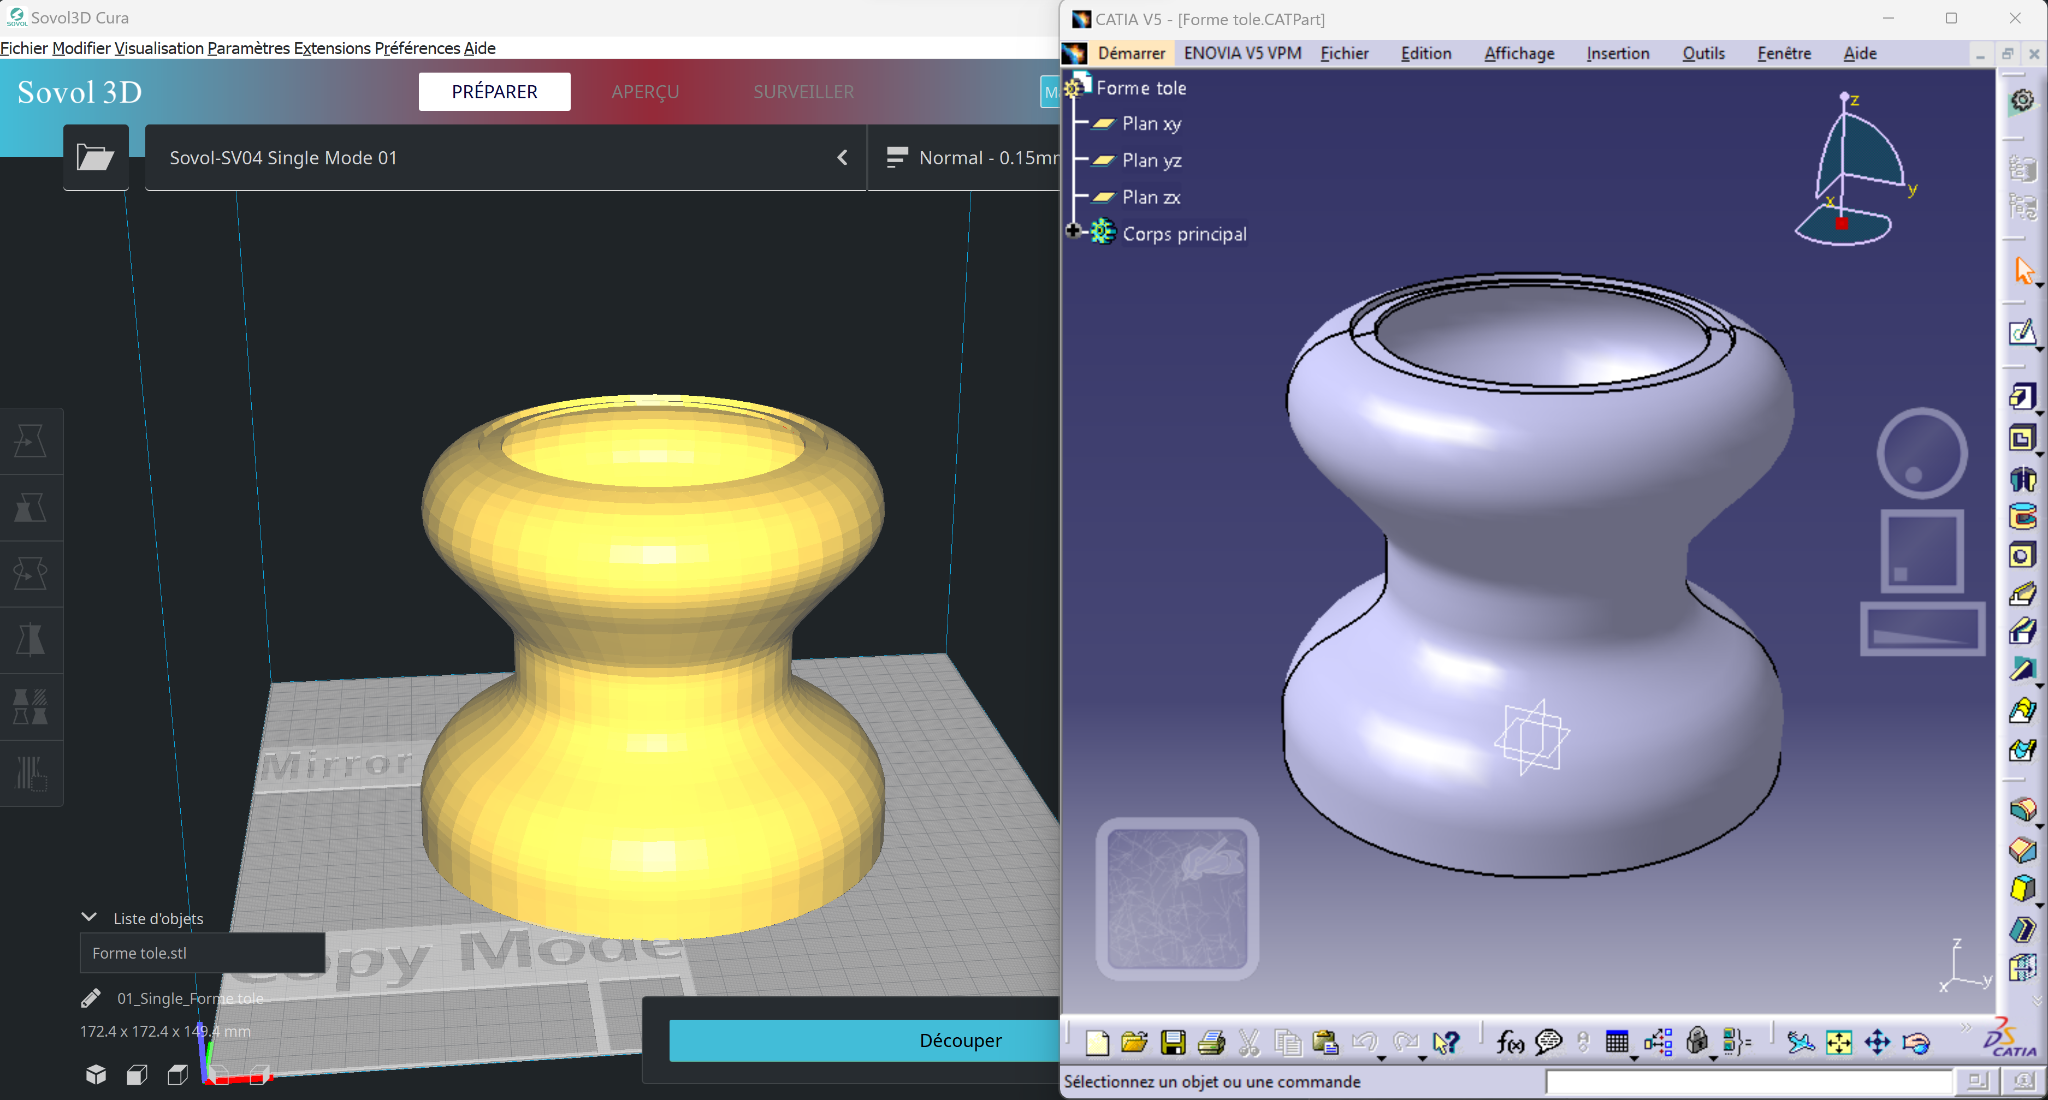Click the Sketcher icon in right toolbar
Viewport: 2048px width, 1100px height.
2022,333
